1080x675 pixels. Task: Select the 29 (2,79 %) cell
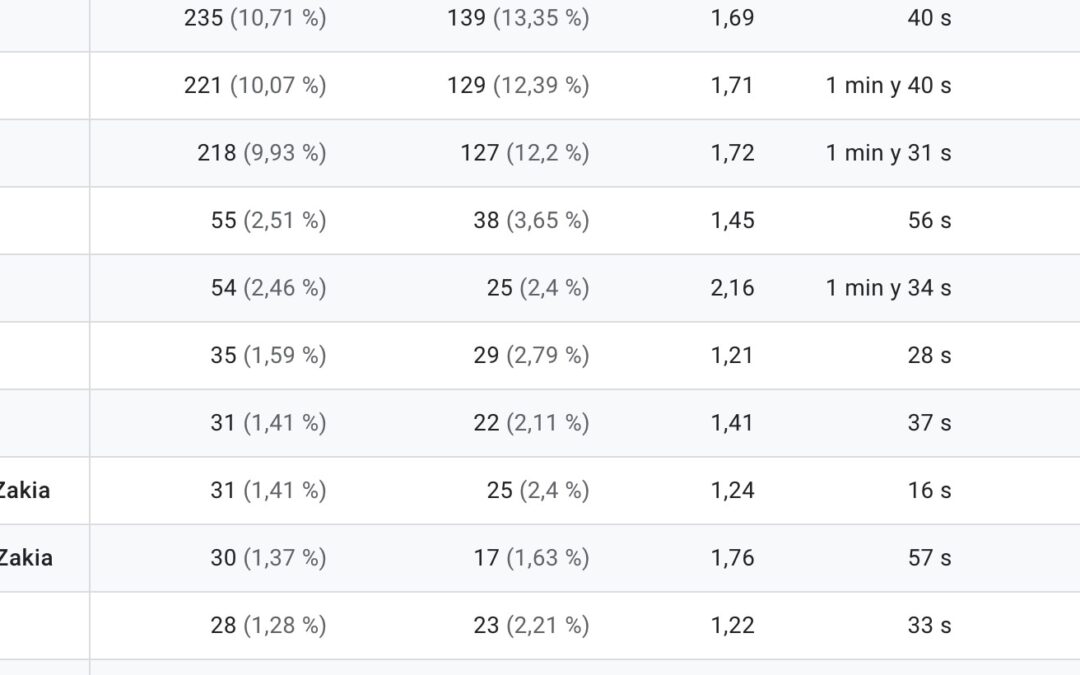[531, 355]
